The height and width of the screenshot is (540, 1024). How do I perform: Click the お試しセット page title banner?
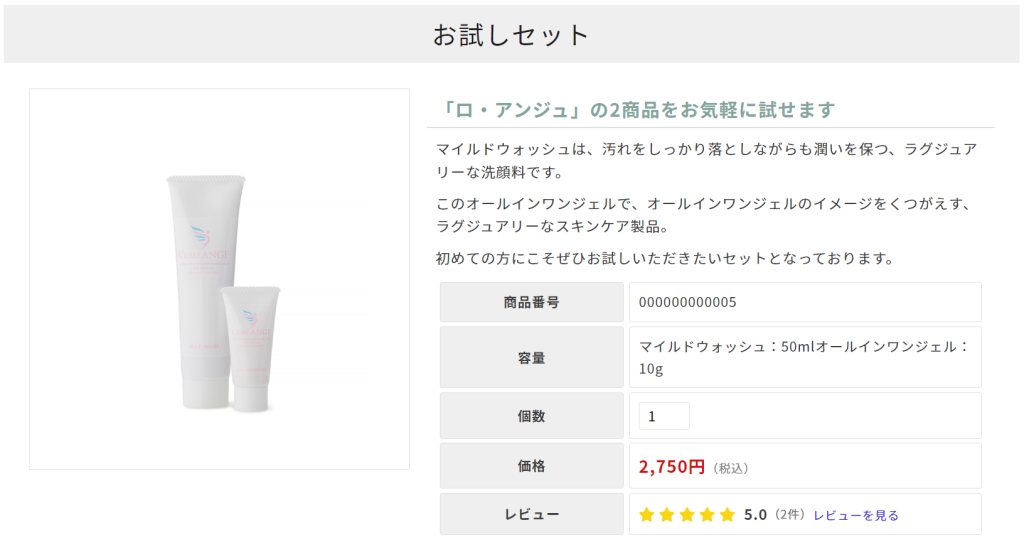click(x=512, y=35)
